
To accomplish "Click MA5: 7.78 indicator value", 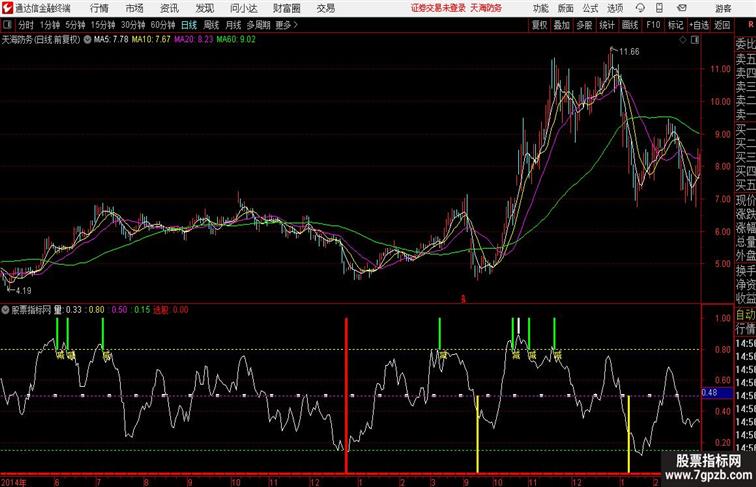I will click(111, 40).
